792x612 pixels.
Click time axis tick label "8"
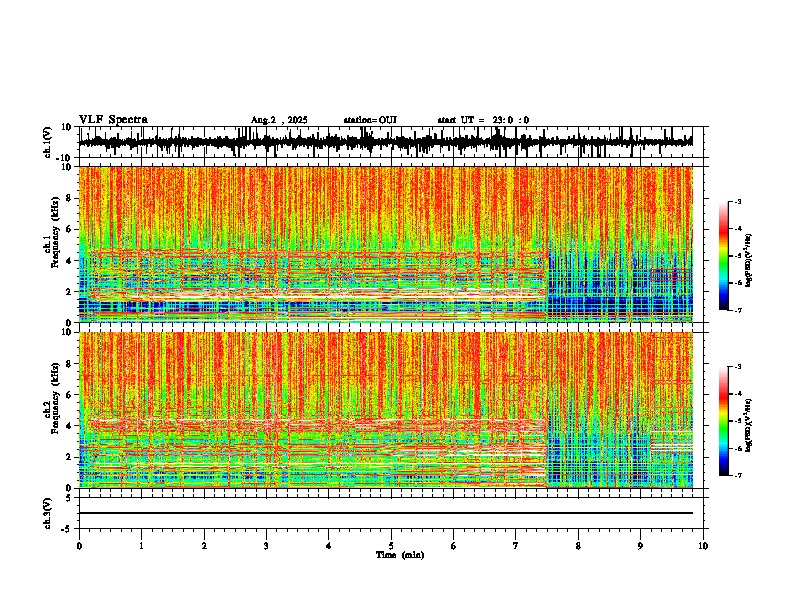pos(578,546)
